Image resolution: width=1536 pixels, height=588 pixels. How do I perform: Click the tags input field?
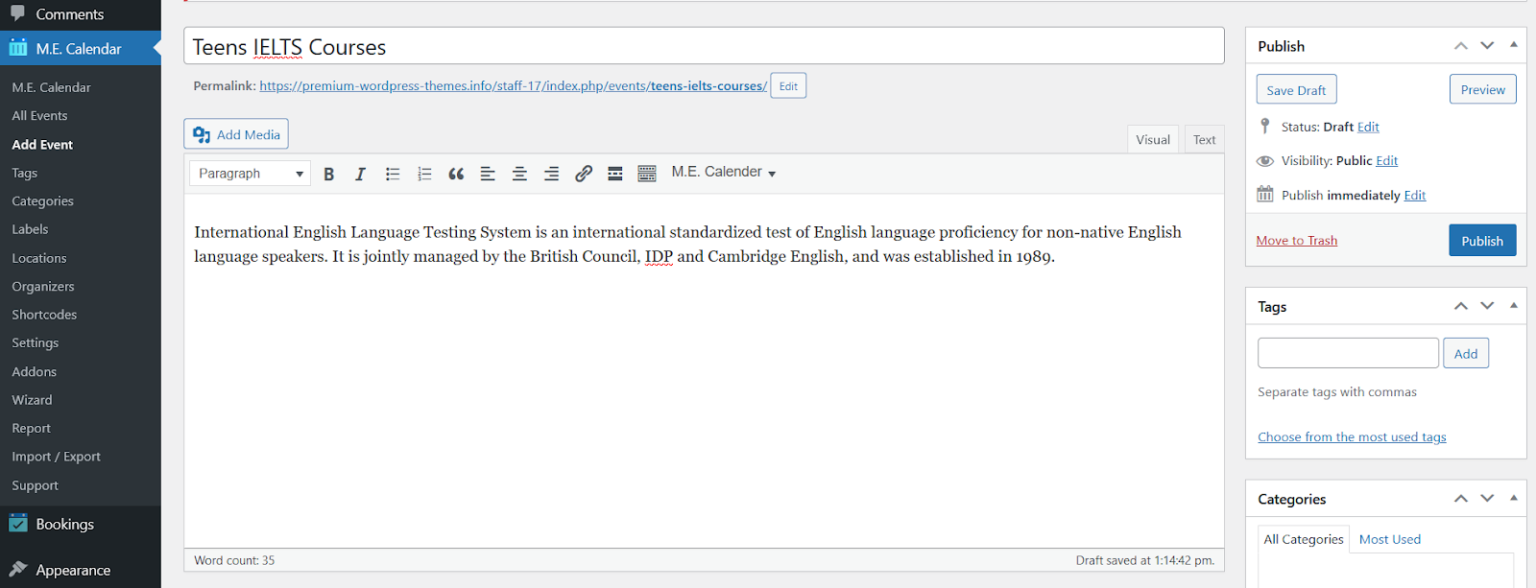pyautogui.click(x=1347, y=353)
